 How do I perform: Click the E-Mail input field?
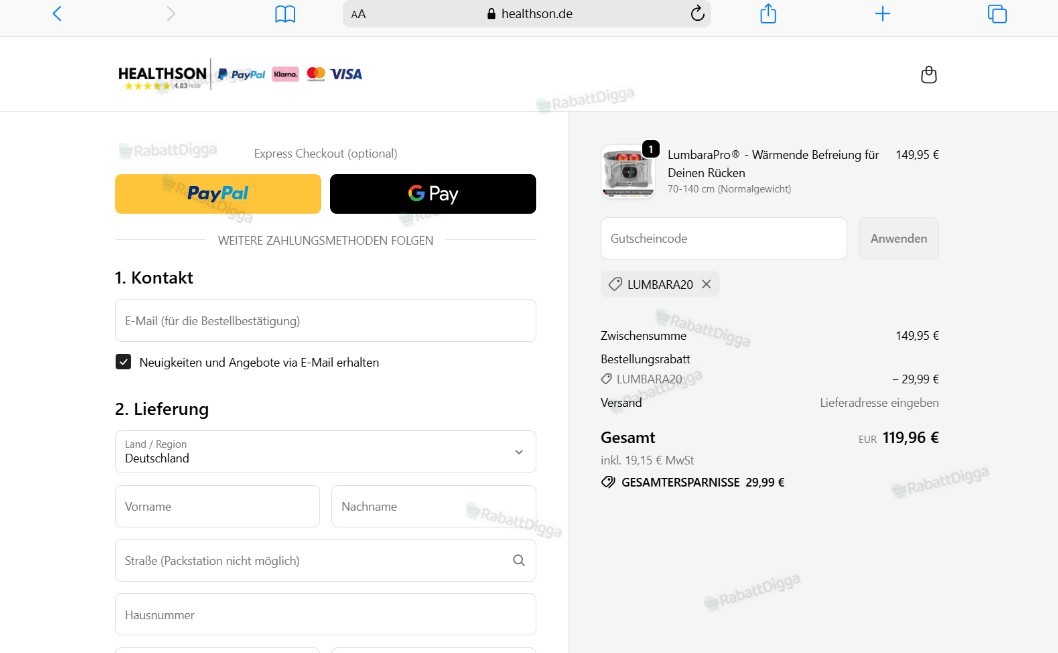point(325,320)
